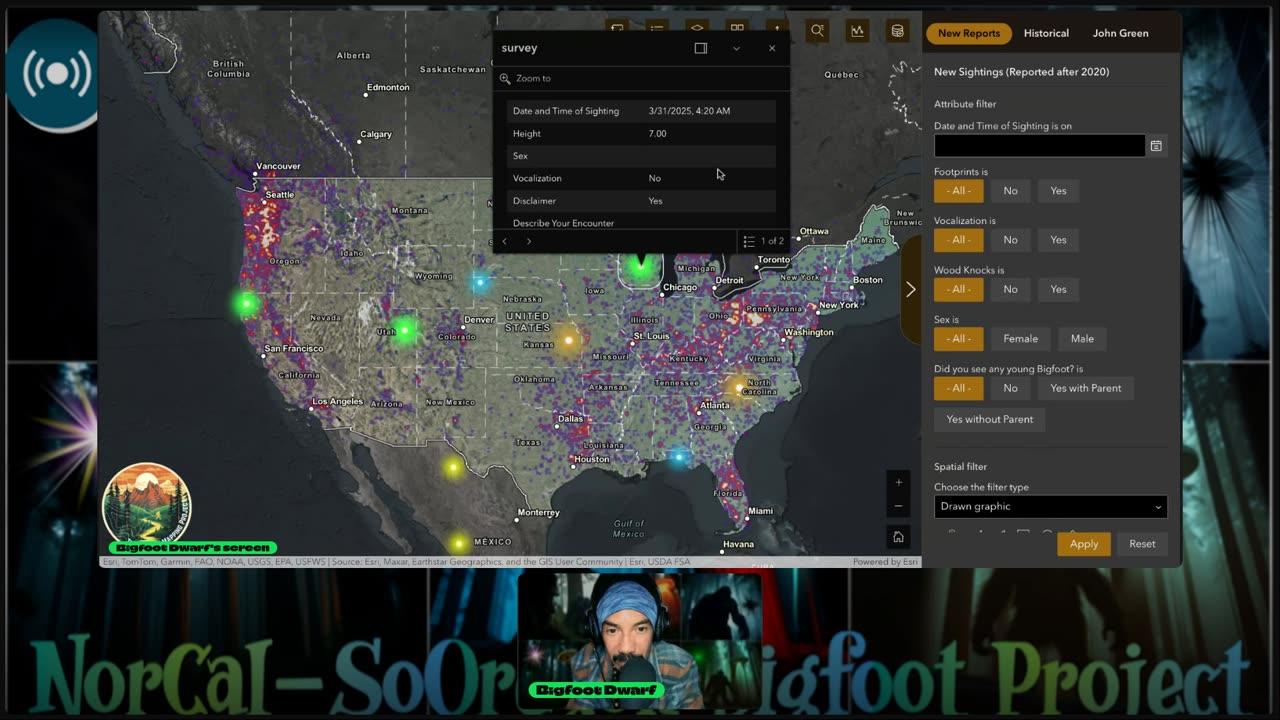Image resolution: width=1280 pixels, height=720 pixels.
Task: Open the 1 of 2 feature list
Action: pos(763,241)
